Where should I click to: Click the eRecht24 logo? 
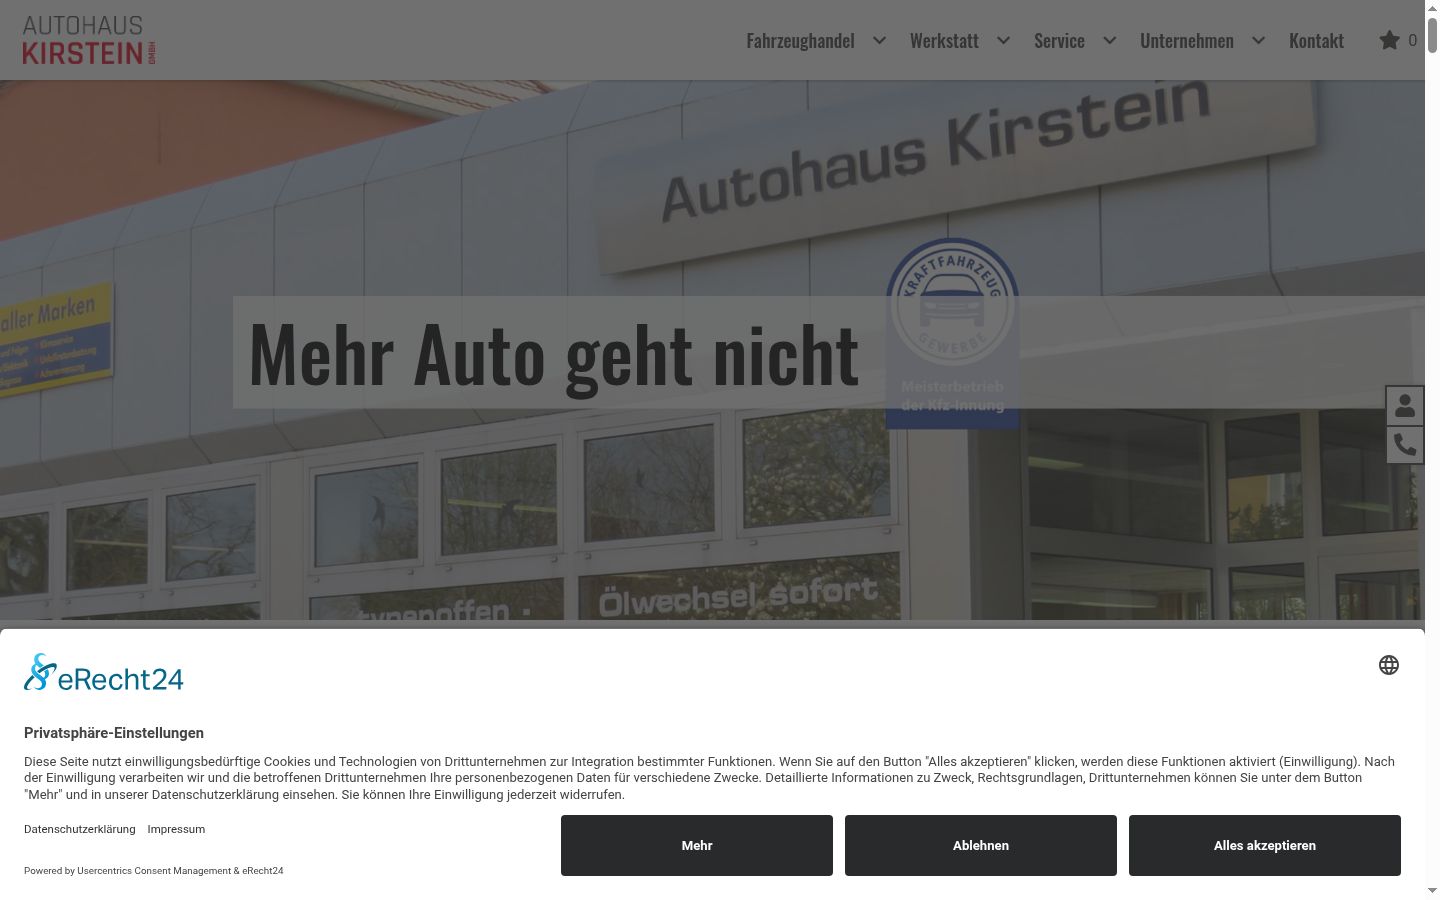[104, 673]
